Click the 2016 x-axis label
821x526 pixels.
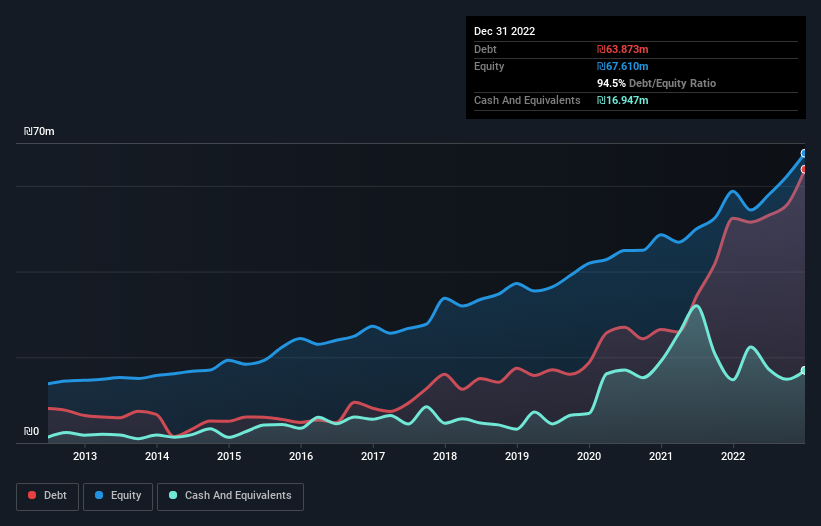(301, 456)
